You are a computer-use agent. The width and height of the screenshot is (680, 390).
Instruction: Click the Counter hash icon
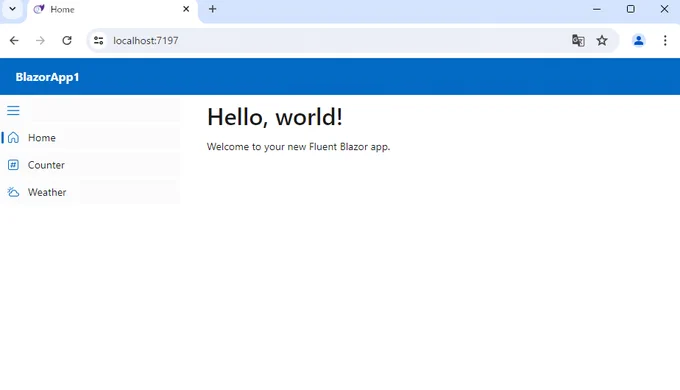click(x=13, y=165)
